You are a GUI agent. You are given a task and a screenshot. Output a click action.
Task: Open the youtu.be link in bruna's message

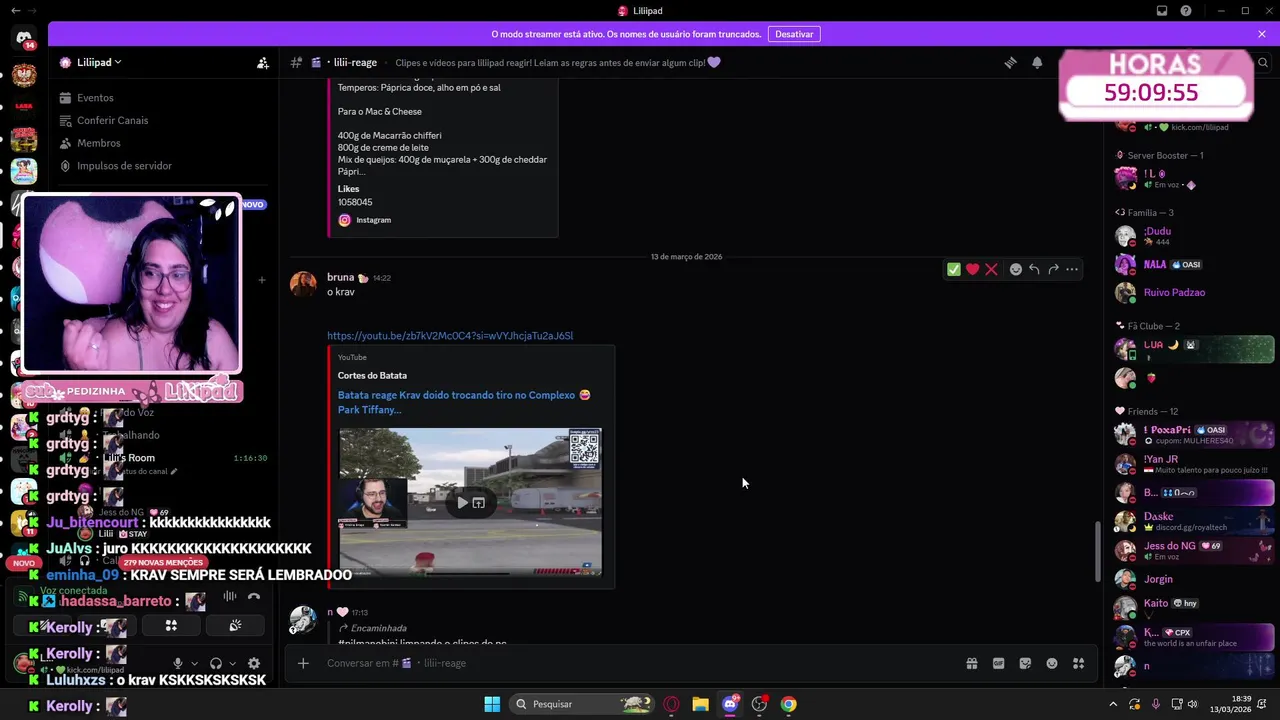click(x=450, y=336)
